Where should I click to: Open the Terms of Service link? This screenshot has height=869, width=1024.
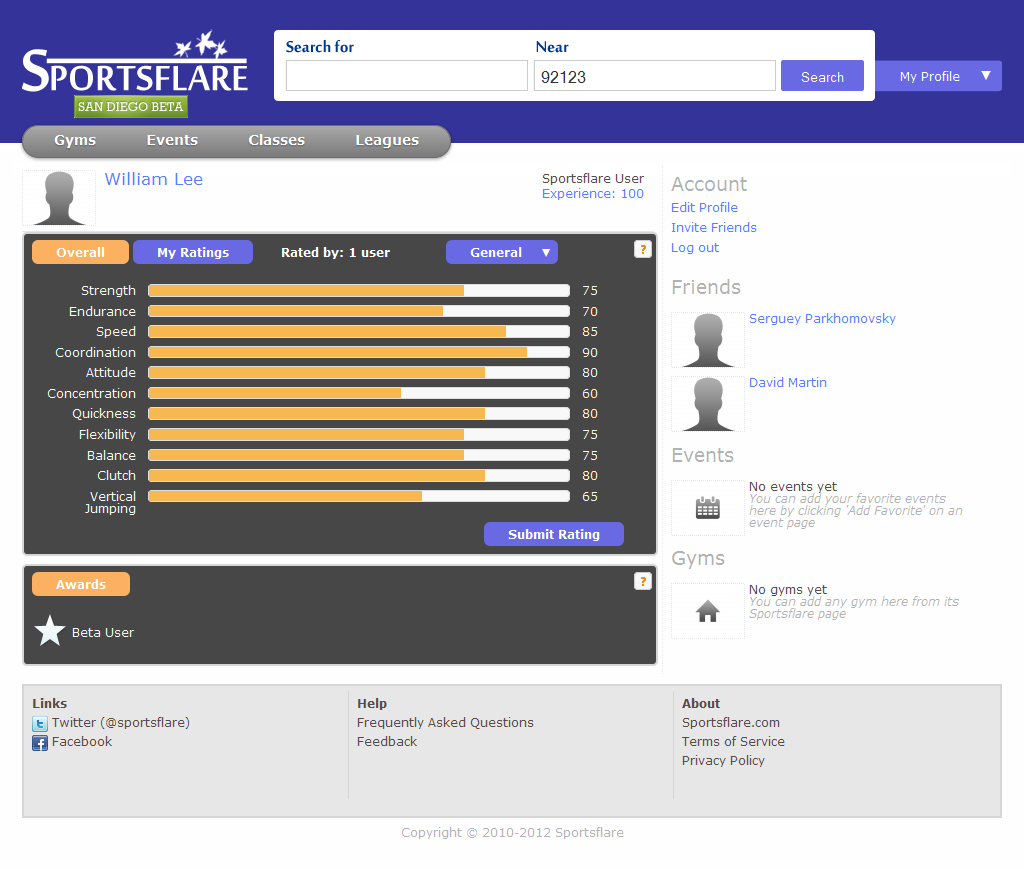click(x=733, y=742)
